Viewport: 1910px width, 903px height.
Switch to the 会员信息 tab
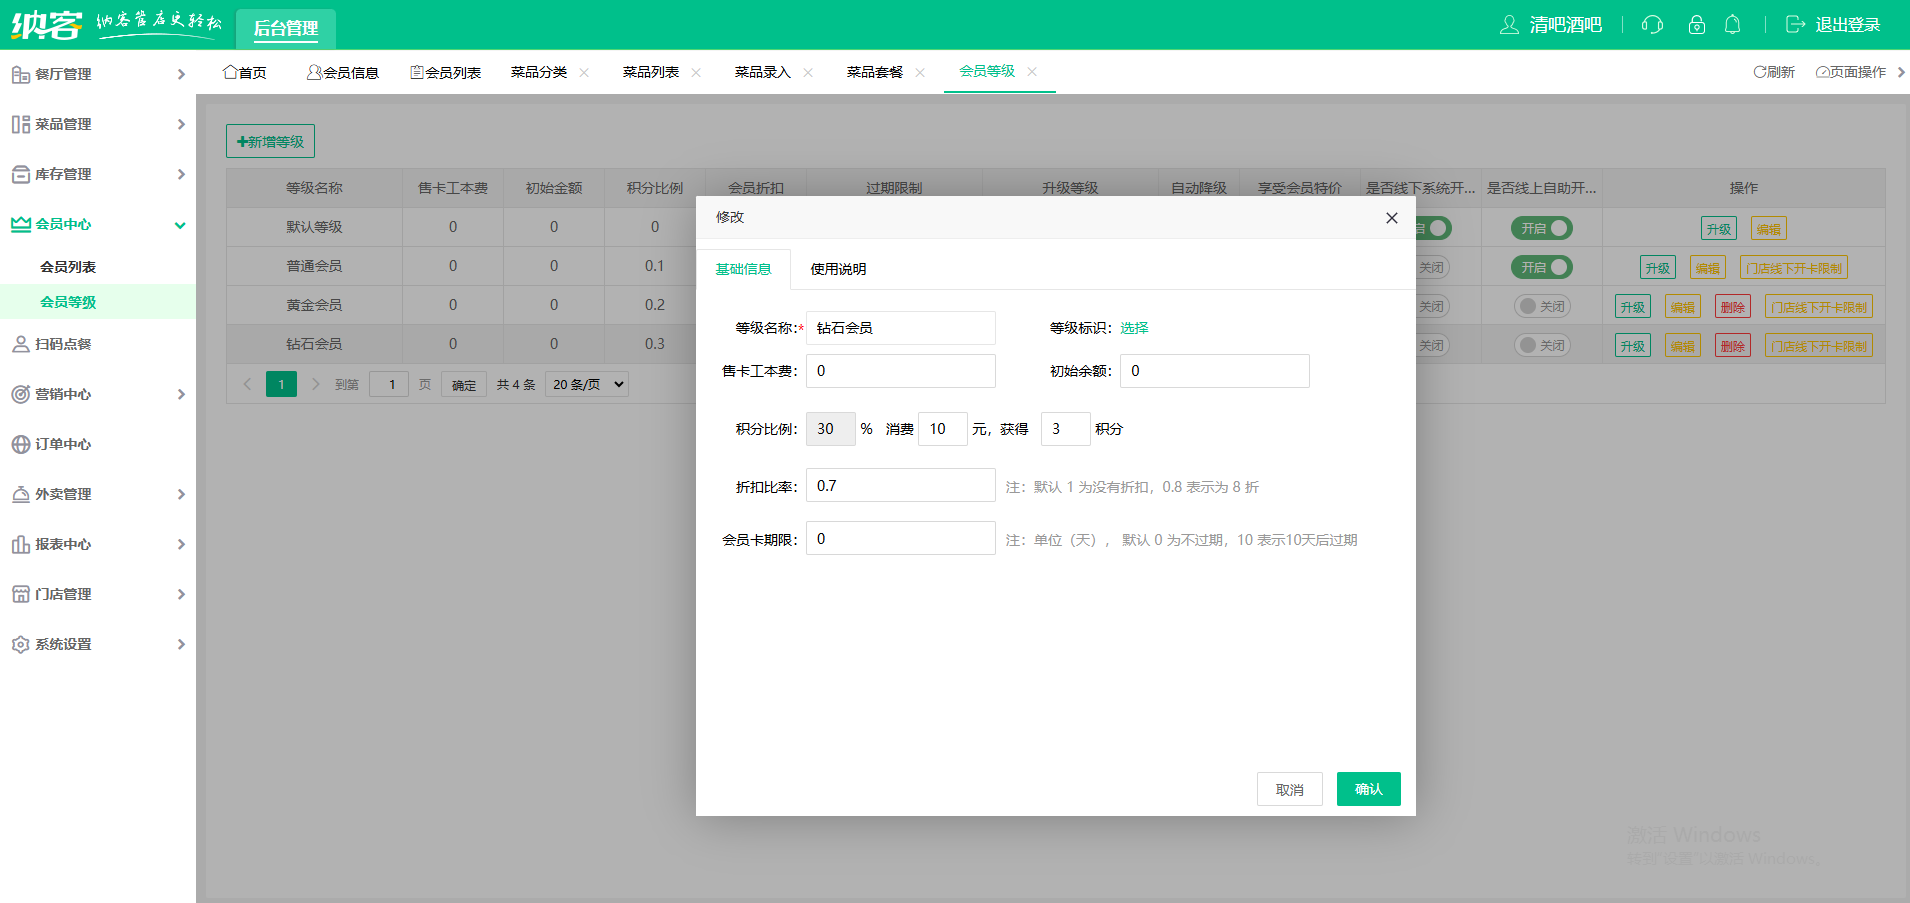[x=343, y=72]
